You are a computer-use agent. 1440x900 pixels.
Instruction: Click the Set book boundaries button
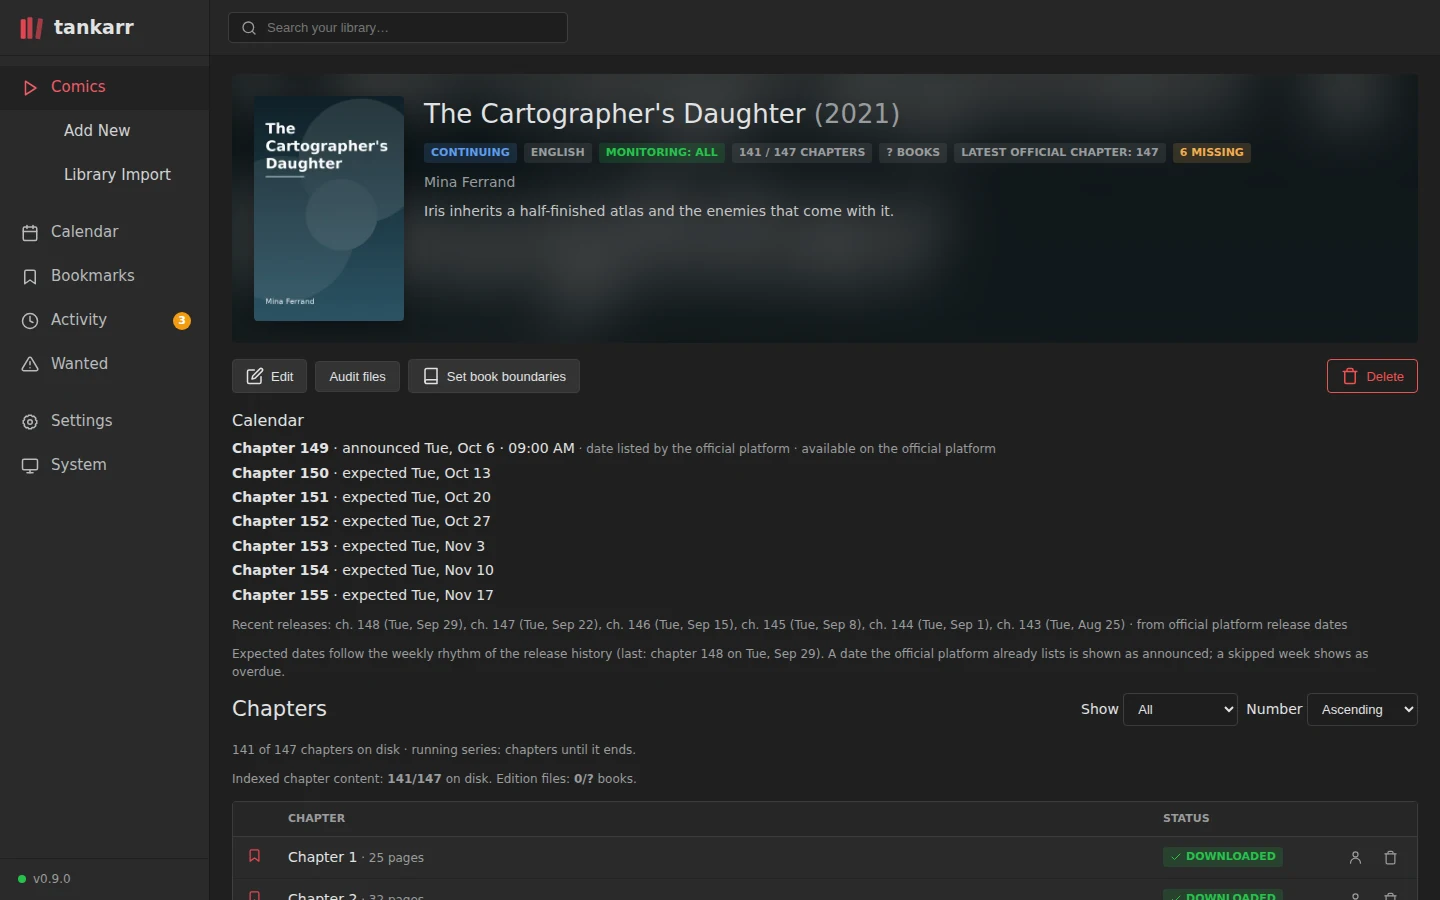pos(494,377)
